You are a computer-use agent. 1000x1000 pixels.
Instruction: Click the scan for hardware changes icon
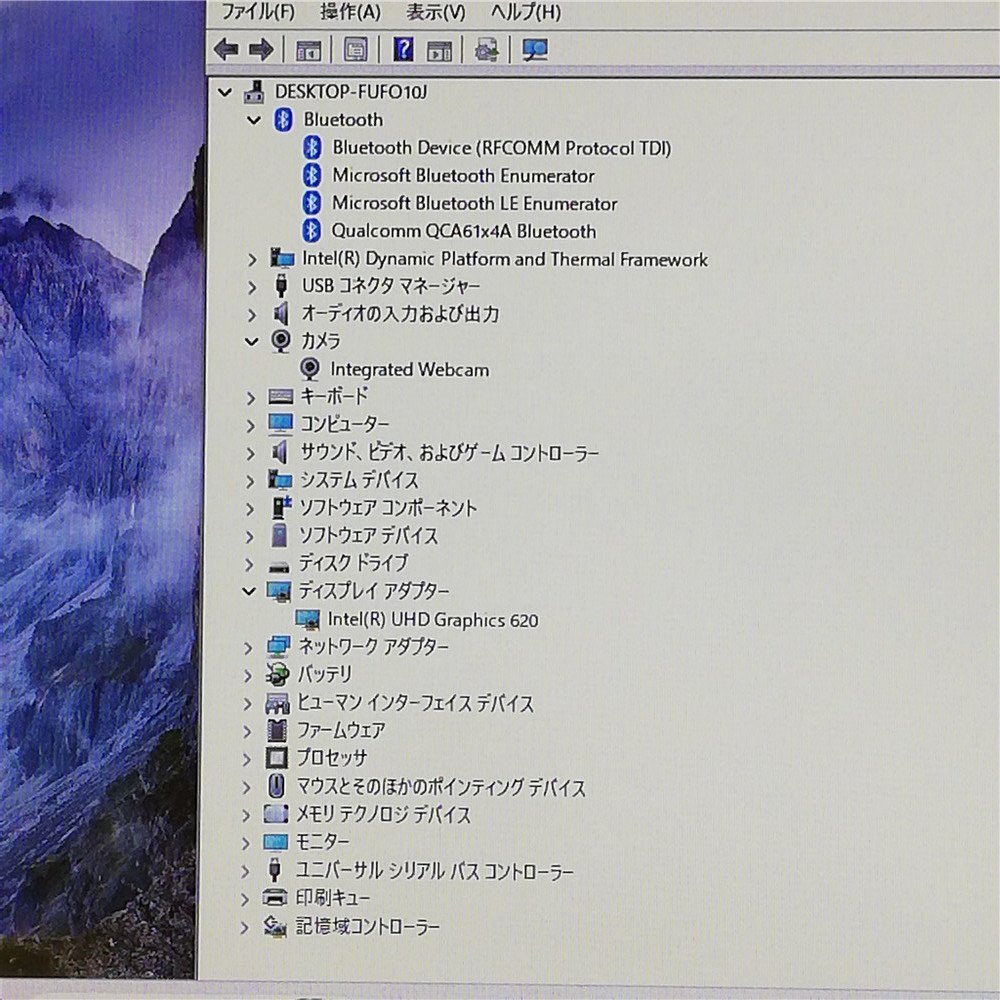click(534, 50)
